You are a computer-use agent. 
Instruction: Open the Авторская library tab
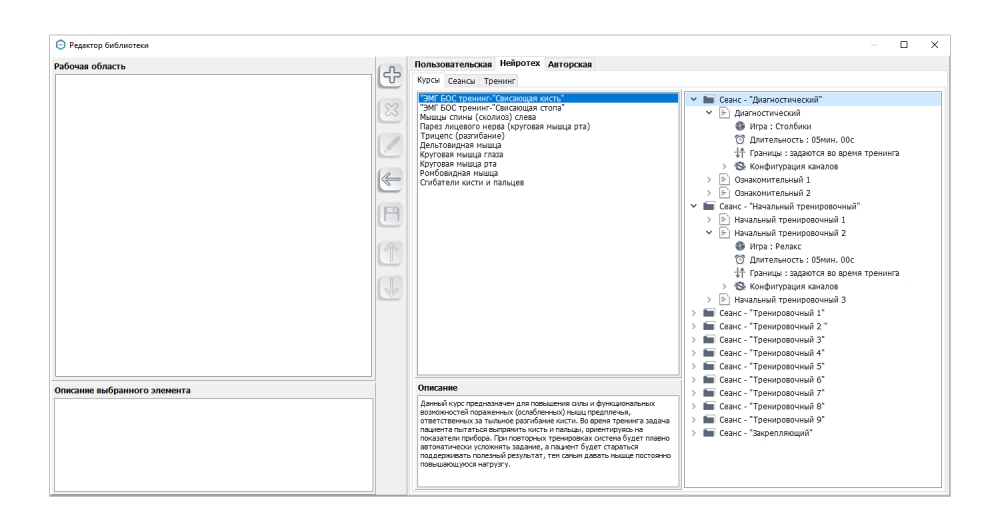pos(570,64)
